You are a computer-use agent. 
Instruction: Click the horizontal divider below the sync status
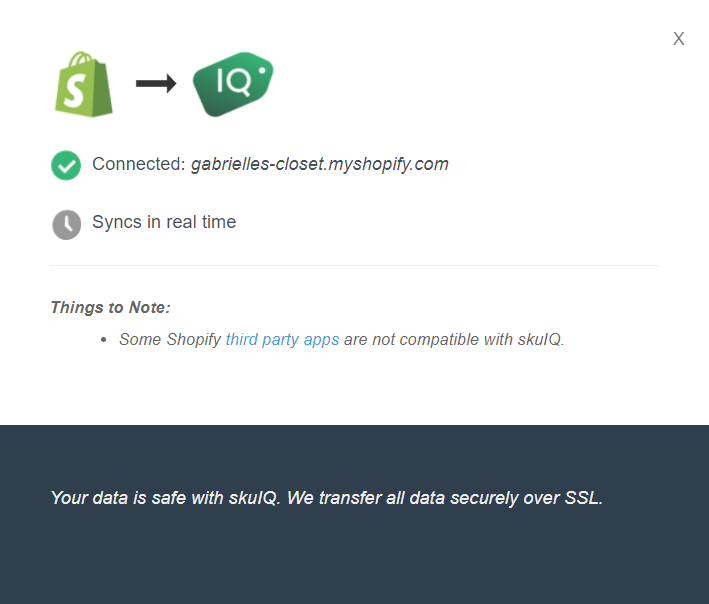pyautogui.click(x=355, y=266)
